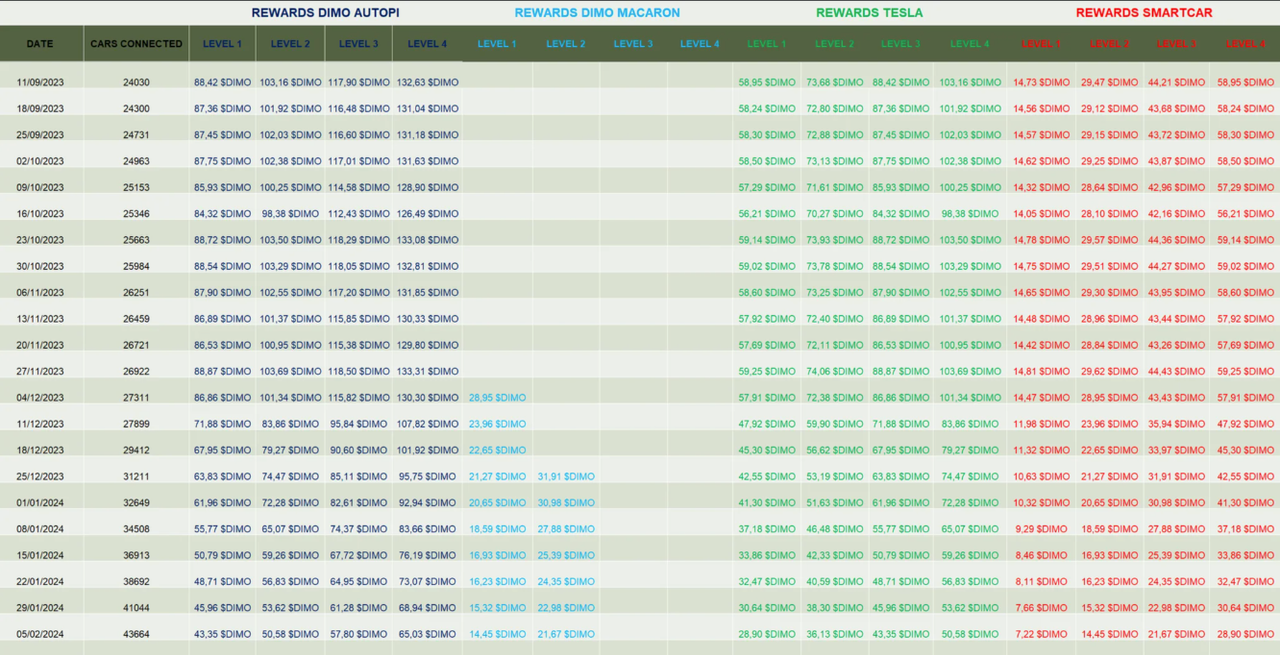Click LEVEL 2 header under Rewards Smartcar
This screenshot has height=655, width=1280.
click(1109, 44)
